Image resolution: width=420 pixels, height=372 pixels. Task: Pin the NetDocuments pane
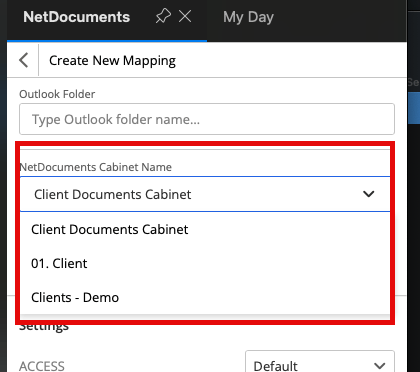pyautogui.click(x=163, y=16)
